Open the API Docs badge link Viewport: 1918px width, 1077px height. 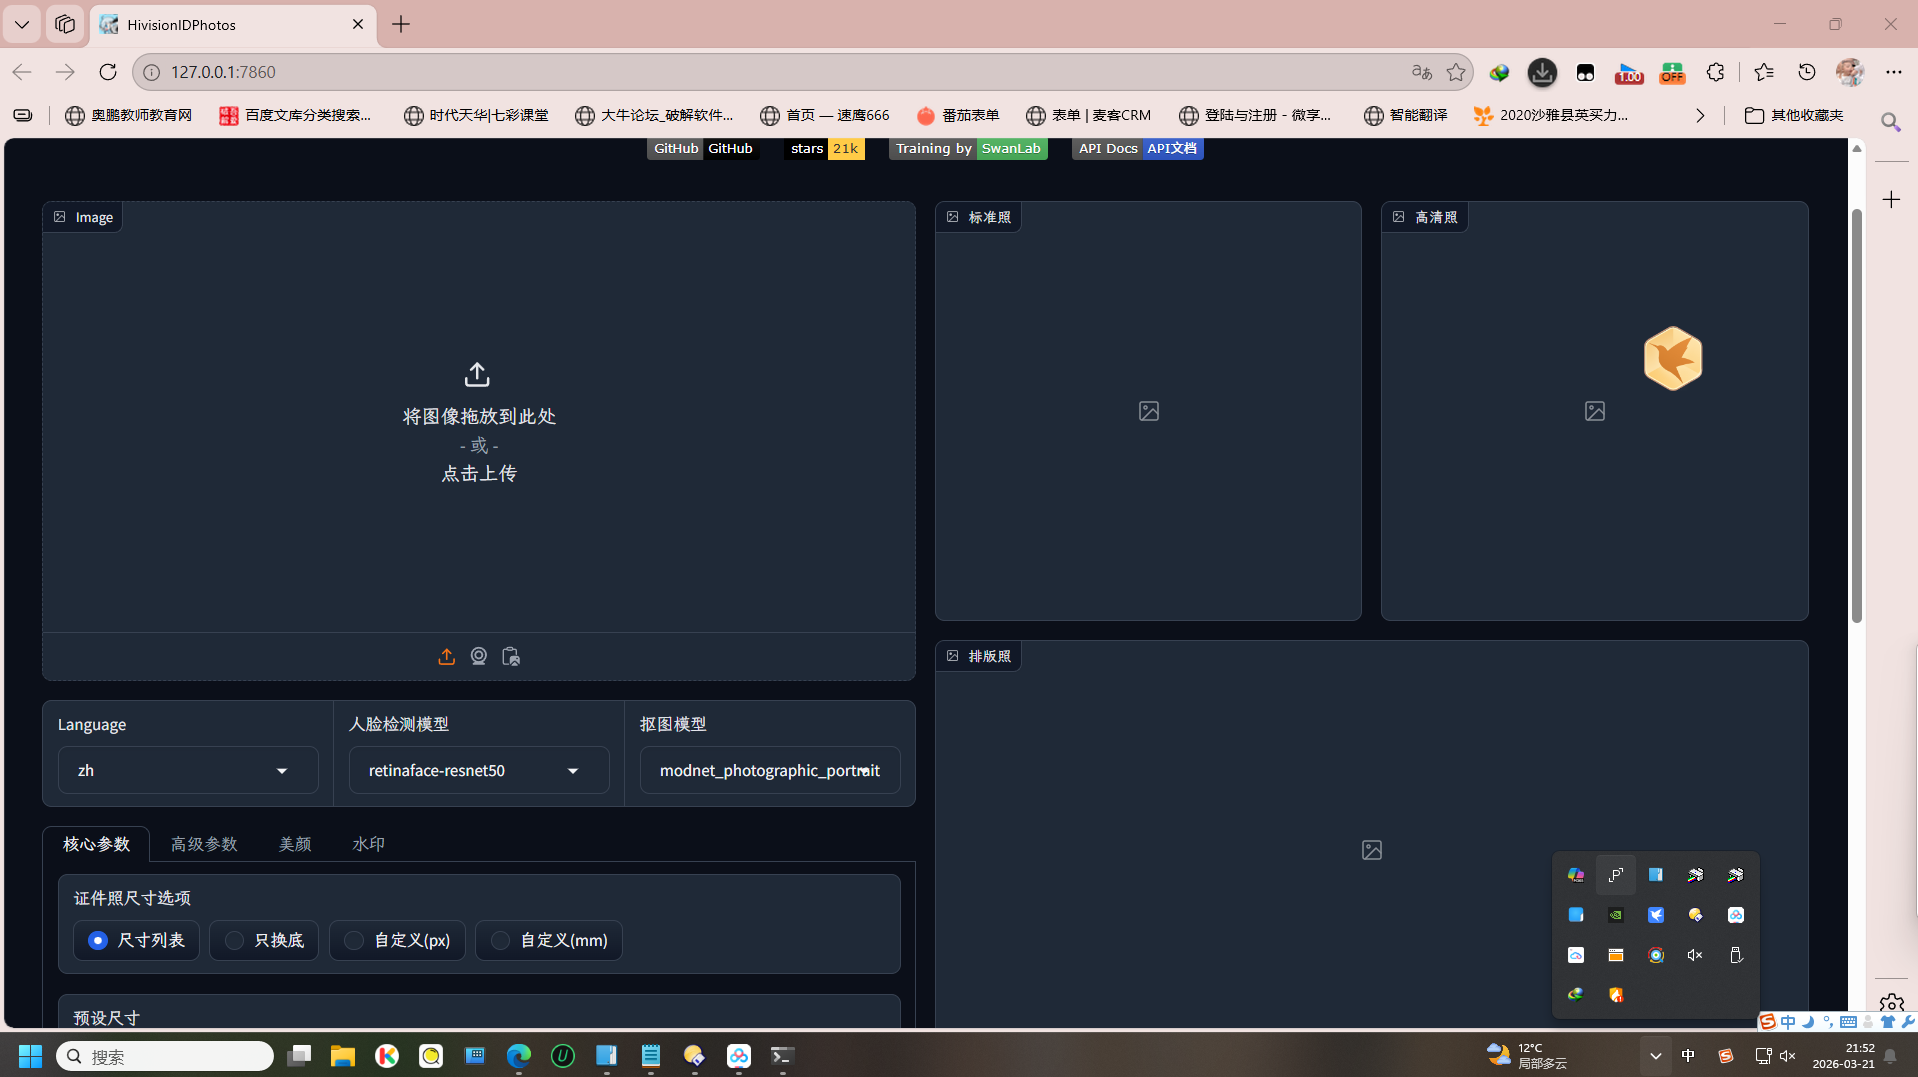tap(1137, 148)
